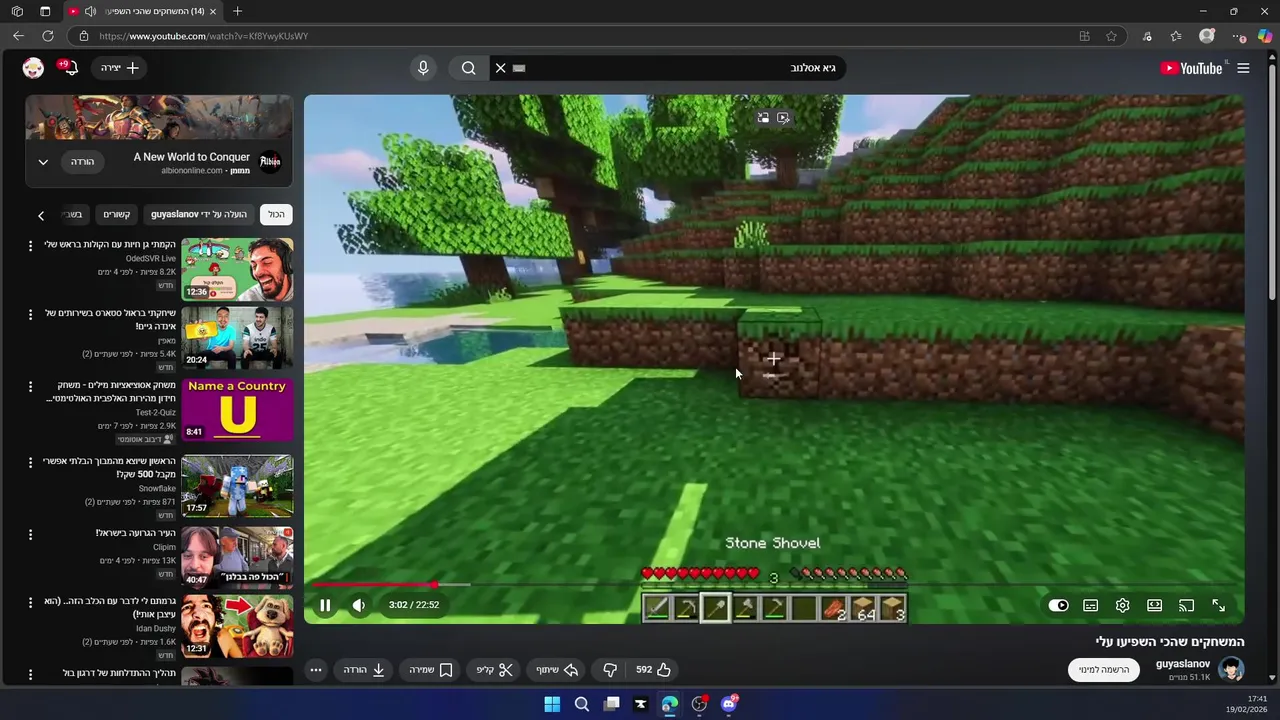Go back with browser back arrow

tap(18, 36)
